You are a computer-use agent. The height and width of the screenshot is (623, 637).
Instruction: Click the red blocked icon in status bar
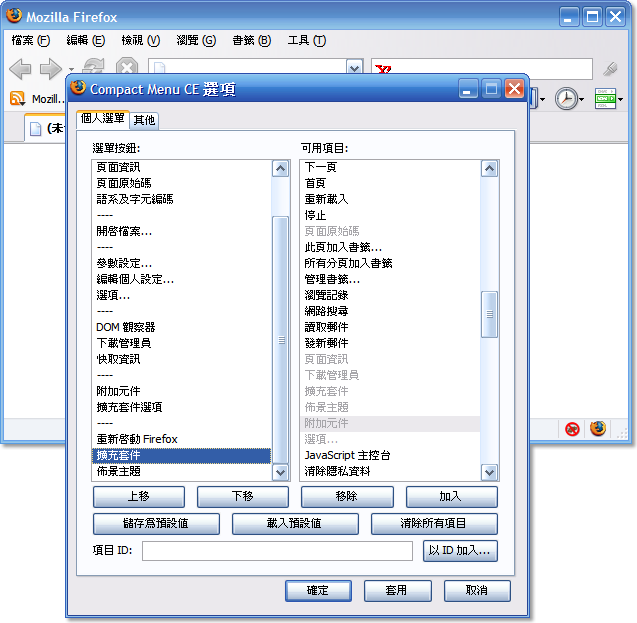click(x=572, y=429)
